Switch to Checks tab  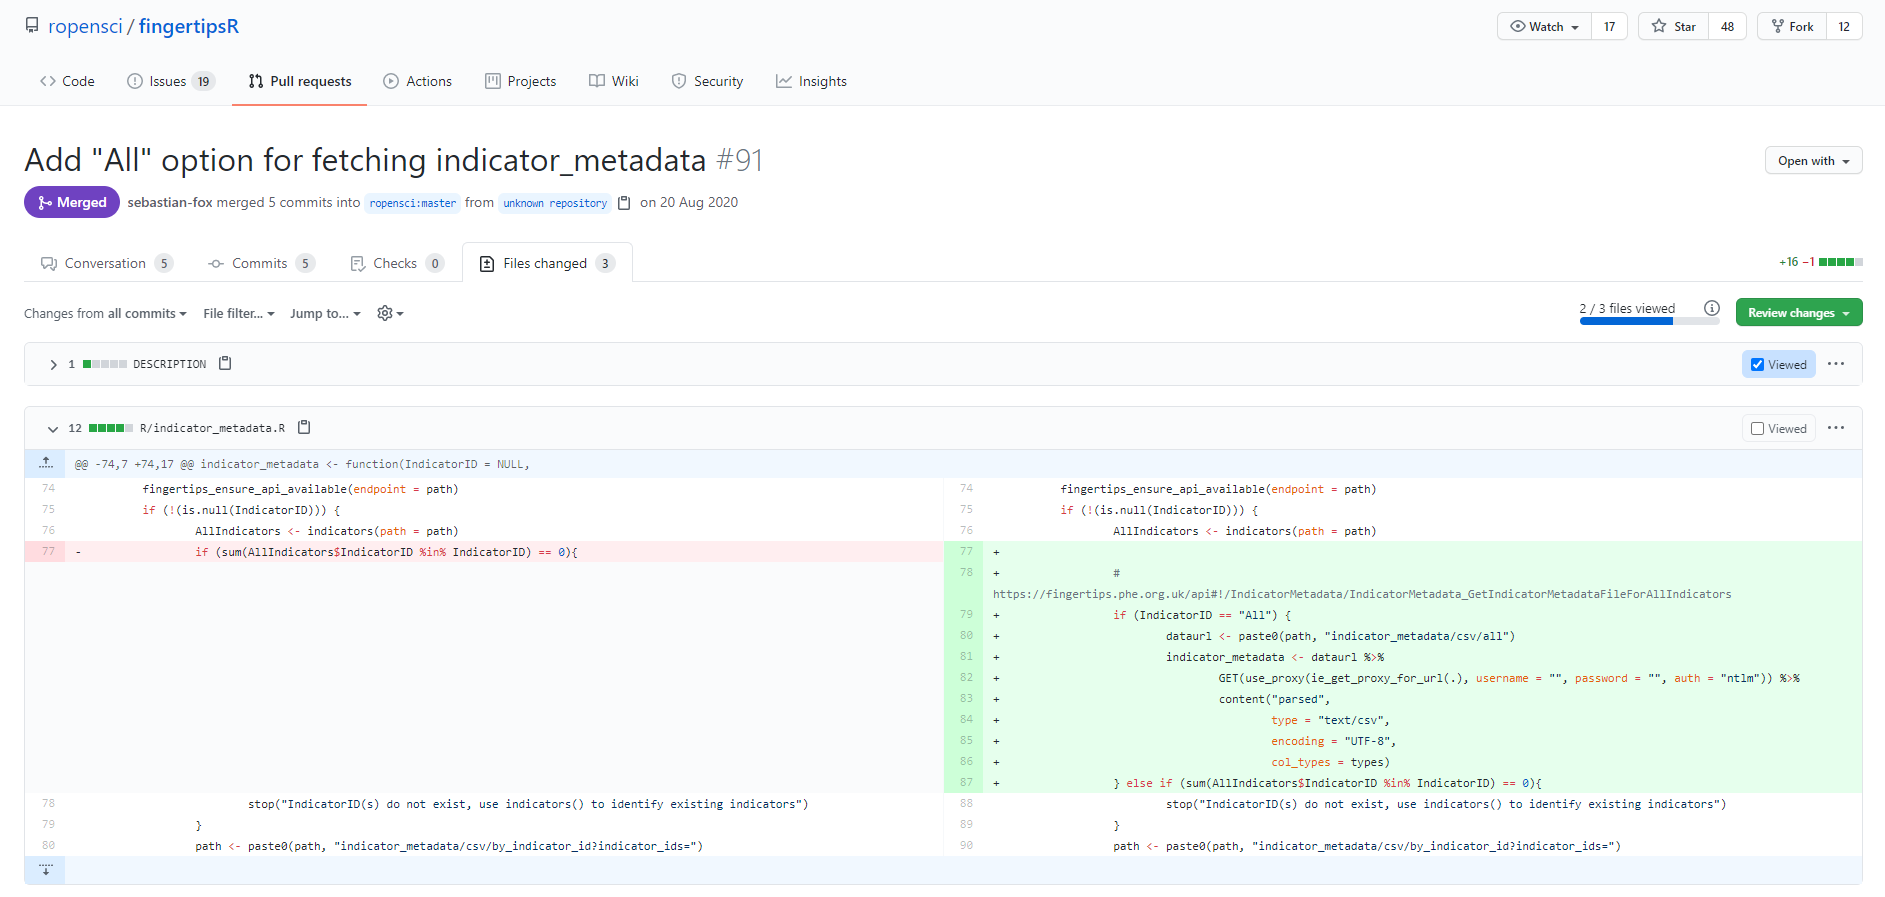coord(396,263)
